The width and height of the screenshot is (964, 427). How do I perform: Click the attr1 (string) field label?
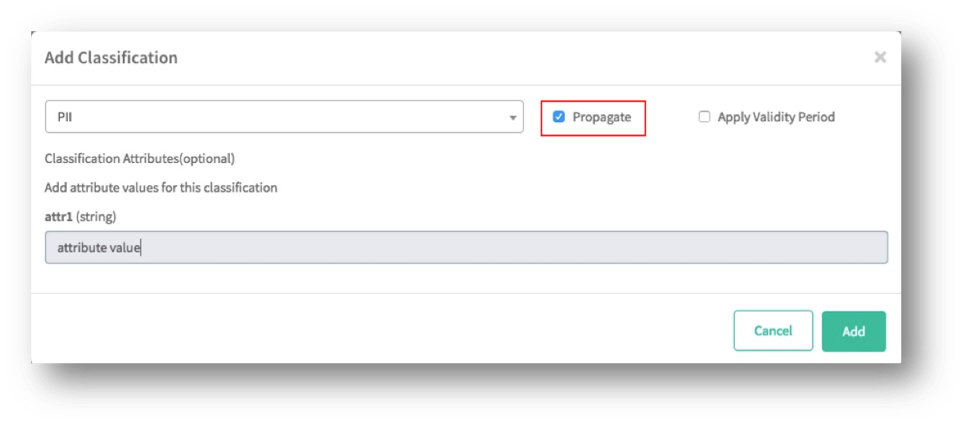(x=80, y=217)
